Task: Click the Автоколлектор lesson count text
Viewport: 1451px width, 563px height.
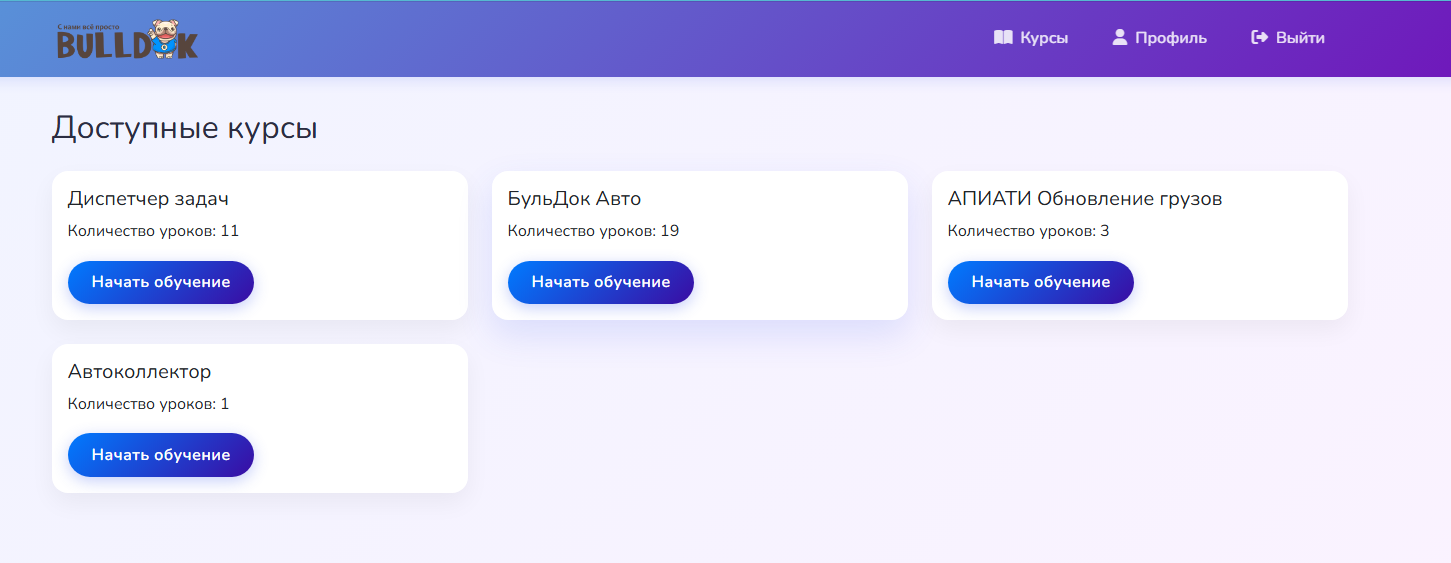Action: [x=148, y=404]
